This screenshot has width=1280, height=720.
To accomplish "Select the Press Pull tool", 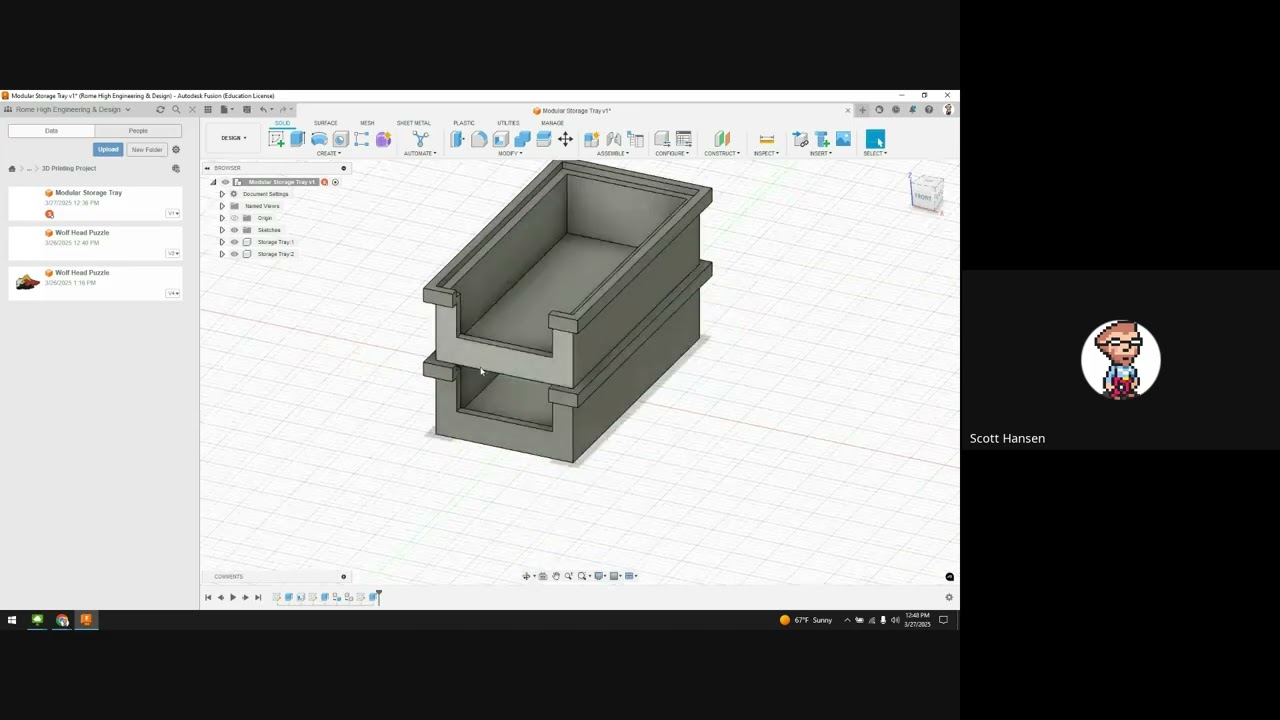I will pos(457,139).
